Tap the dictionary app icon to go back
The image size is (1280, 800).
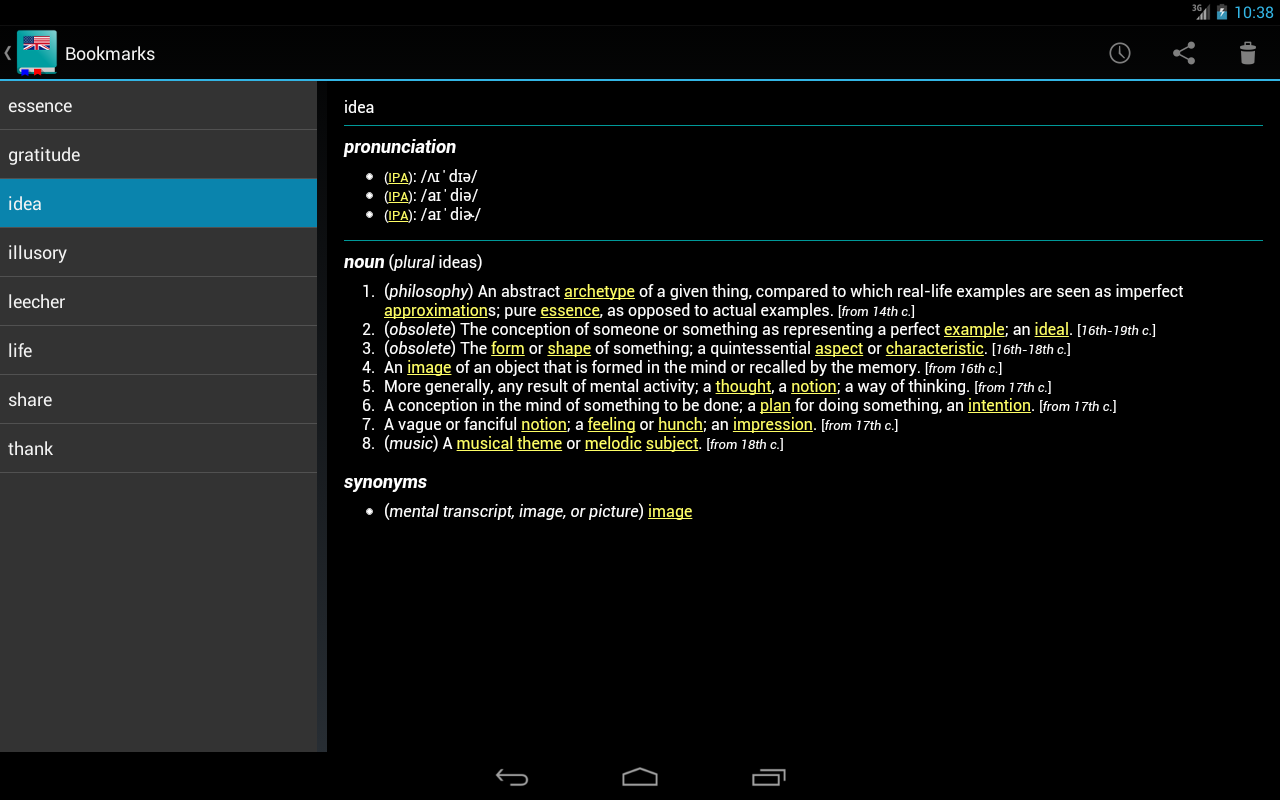coord(37,53)
